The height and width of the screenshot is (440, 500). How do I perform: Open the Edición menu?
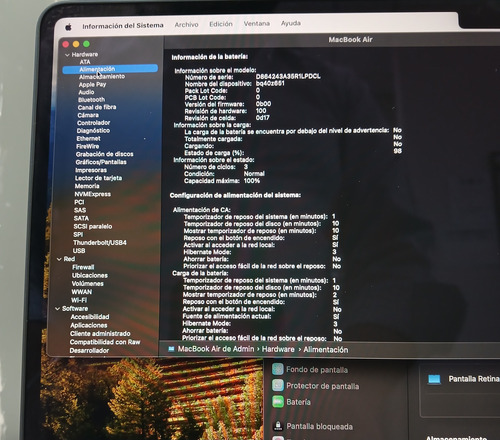[221, 24]
